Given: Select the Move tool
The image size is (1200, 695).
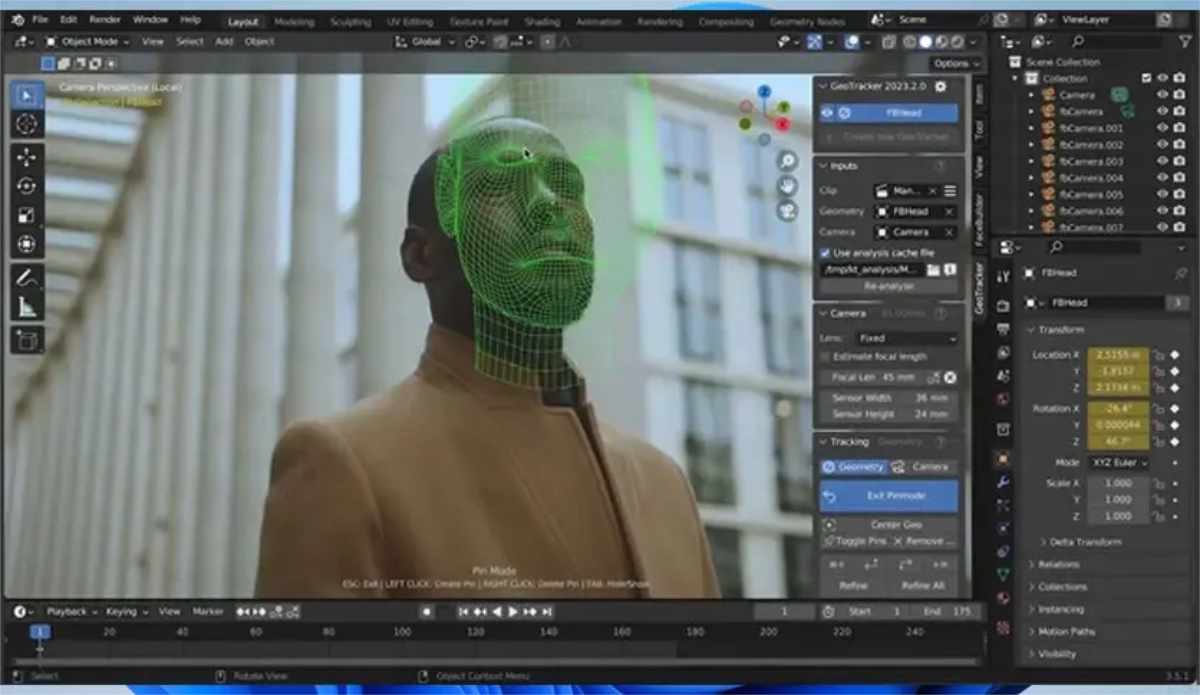Looking at the screenshot, I should [27, 157].
